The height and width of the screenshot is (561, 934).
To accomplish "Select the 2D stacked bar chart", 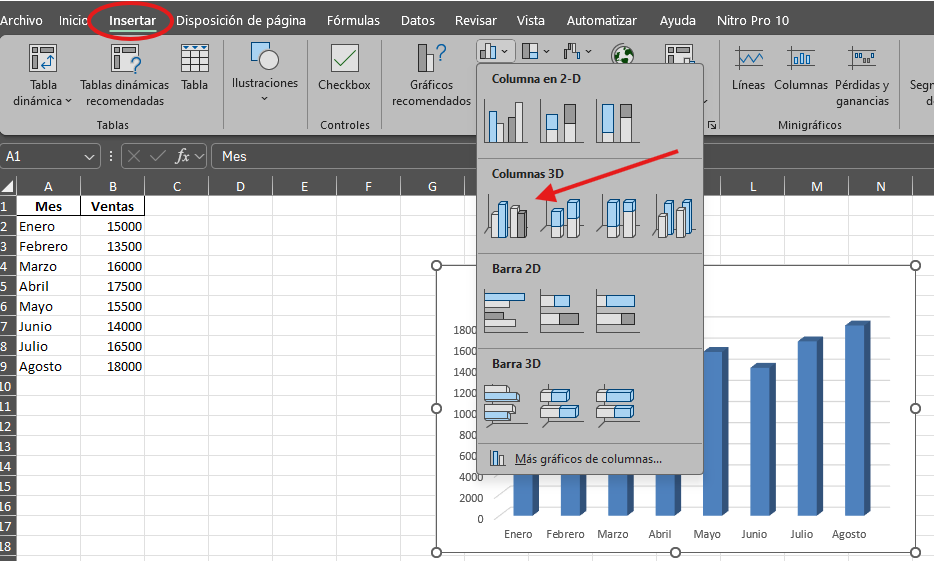I will click(562, 311).
